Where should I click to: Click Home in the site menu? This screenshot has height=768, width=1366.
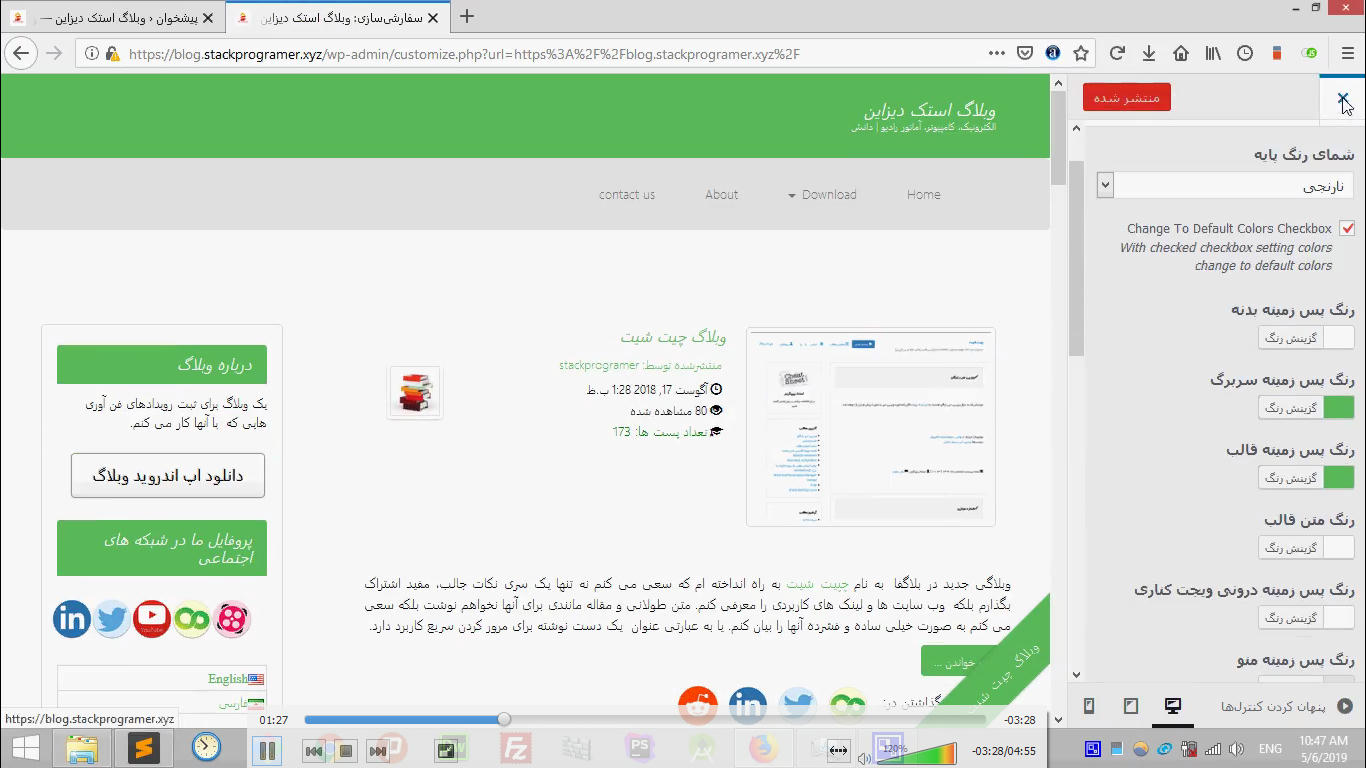tap(923, 195)
